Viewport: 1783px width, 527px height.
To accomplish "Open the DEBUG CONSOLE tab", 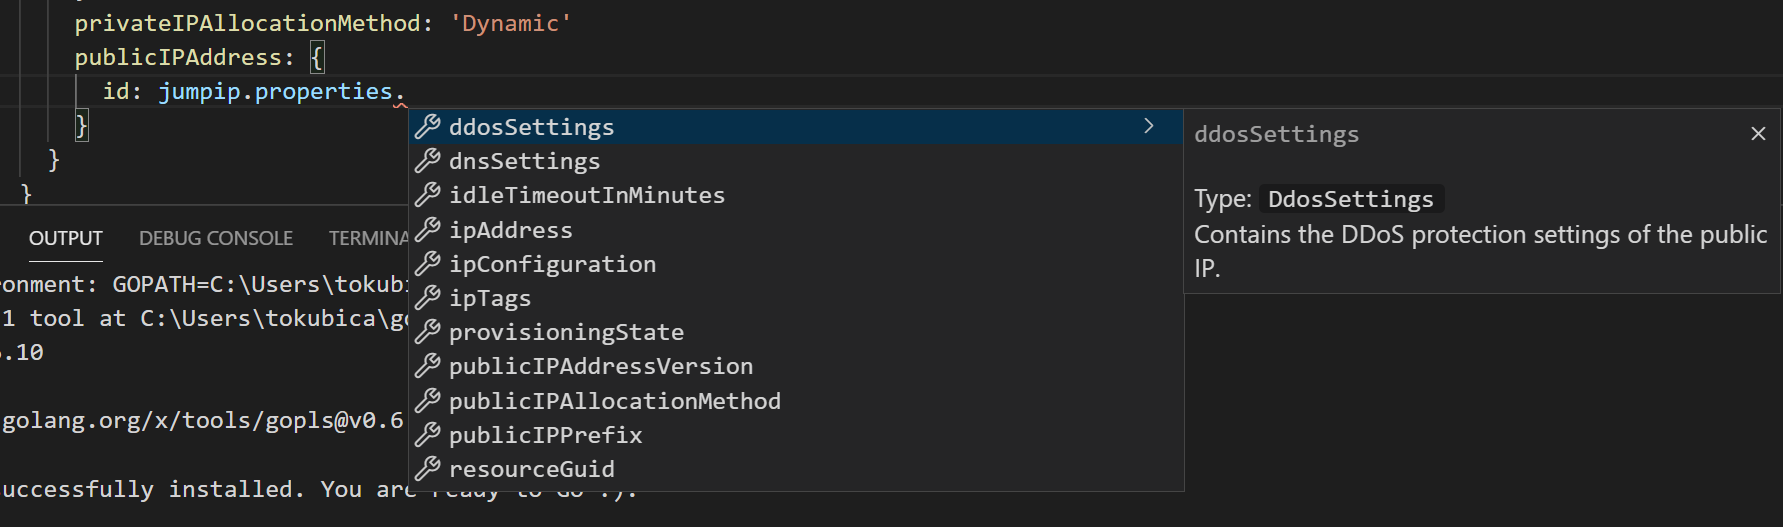I will [216, 238].
